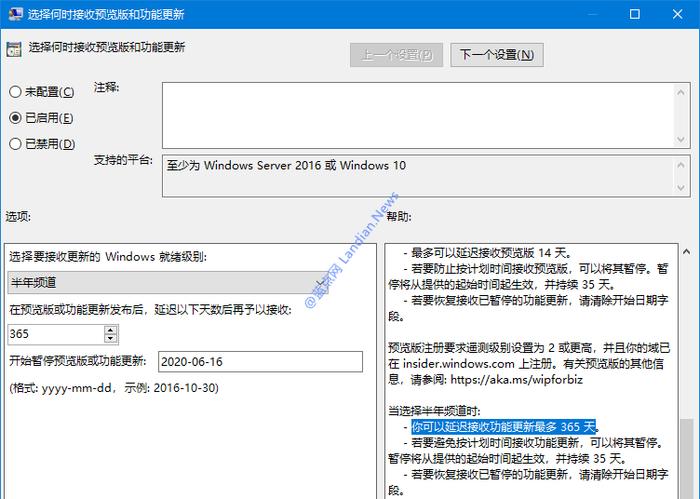Click the policy setting icon beside the title
700x499 pixels.
(14, 49)
